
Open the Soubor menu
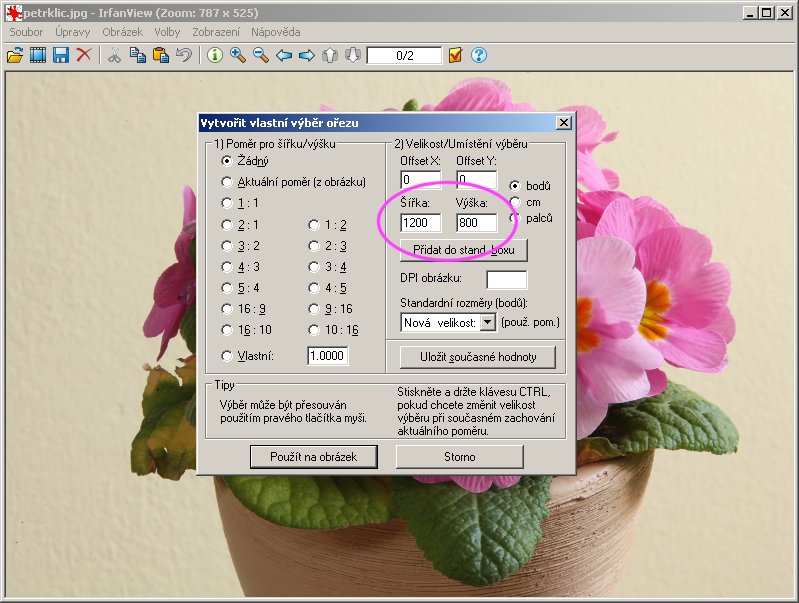(x=26, y=32)
